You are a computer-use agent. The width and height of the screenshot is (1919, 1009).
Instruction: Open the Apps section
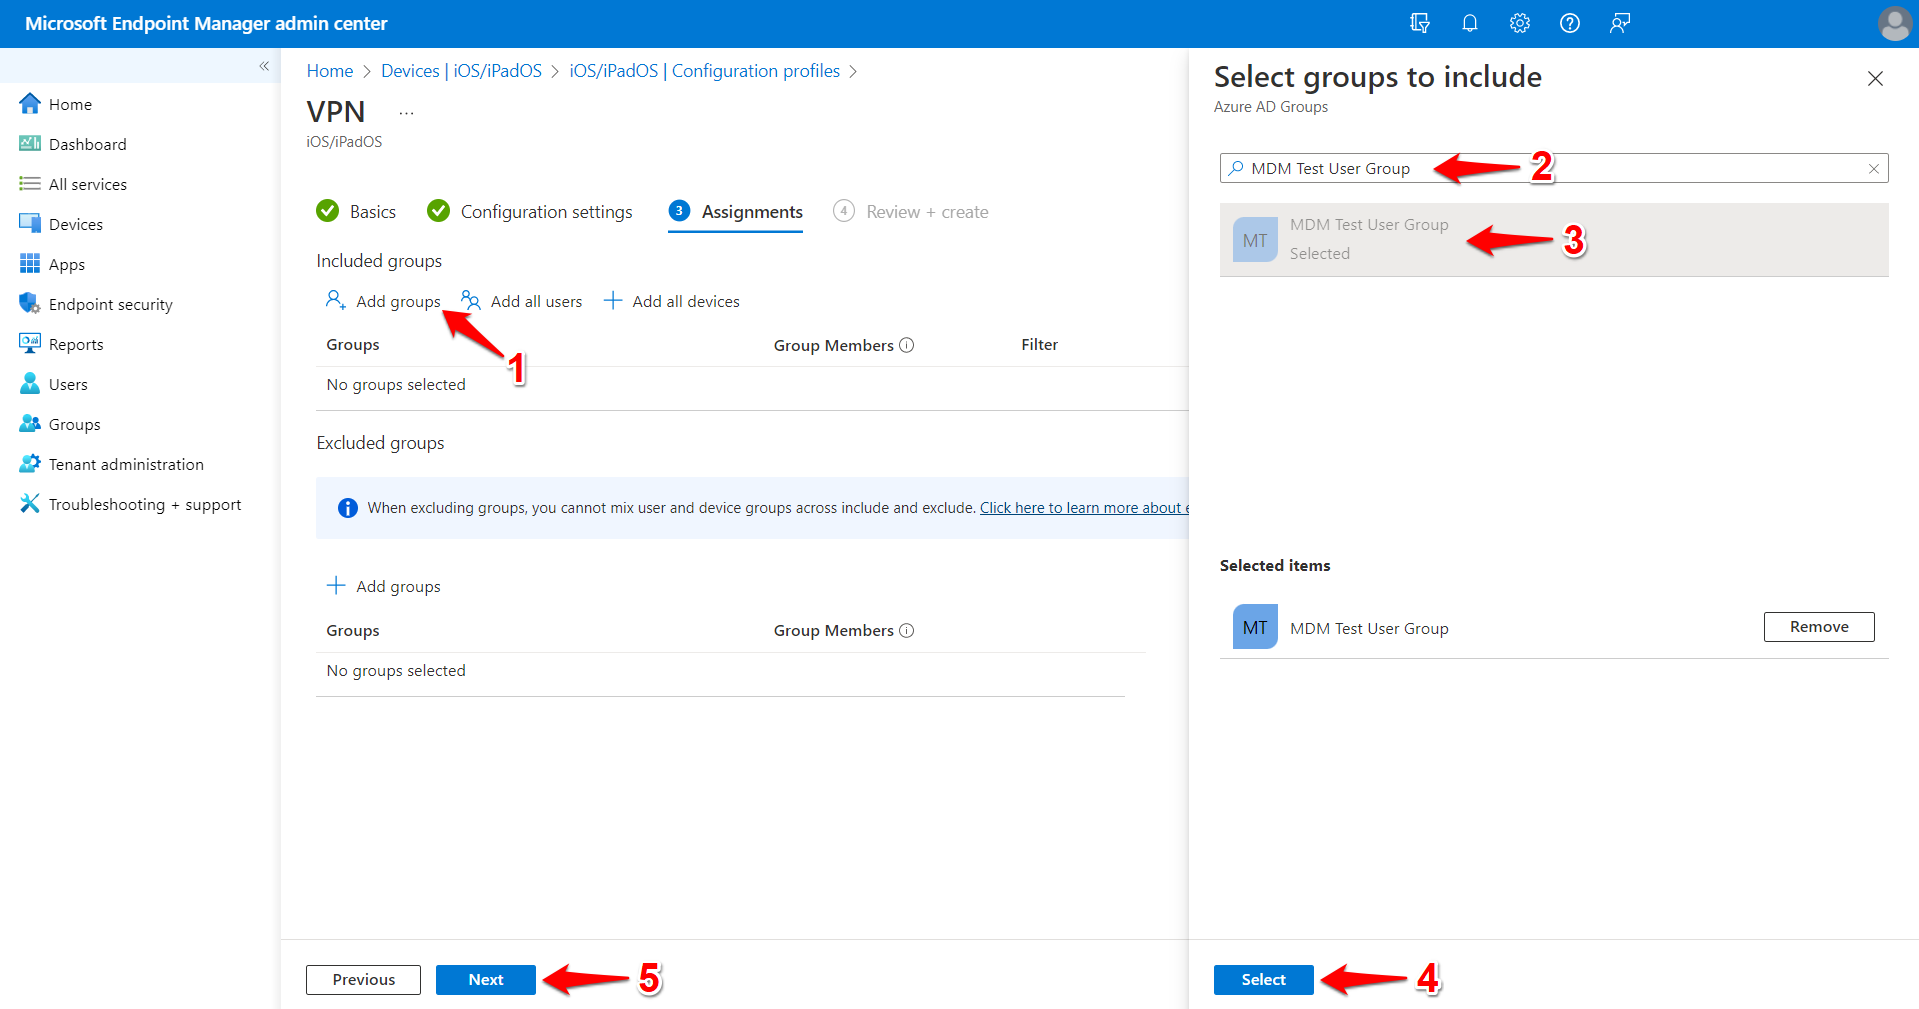tap(66, 264)
